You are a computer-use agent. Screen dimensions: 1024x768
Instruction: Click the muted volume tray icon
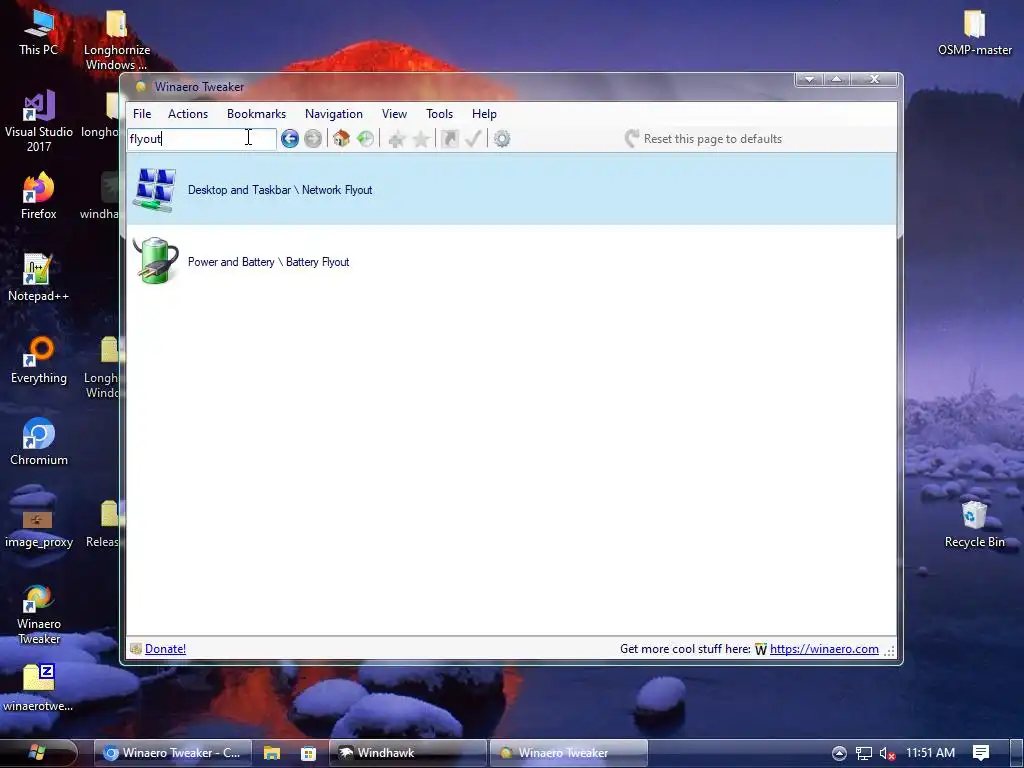click(887, 753)
